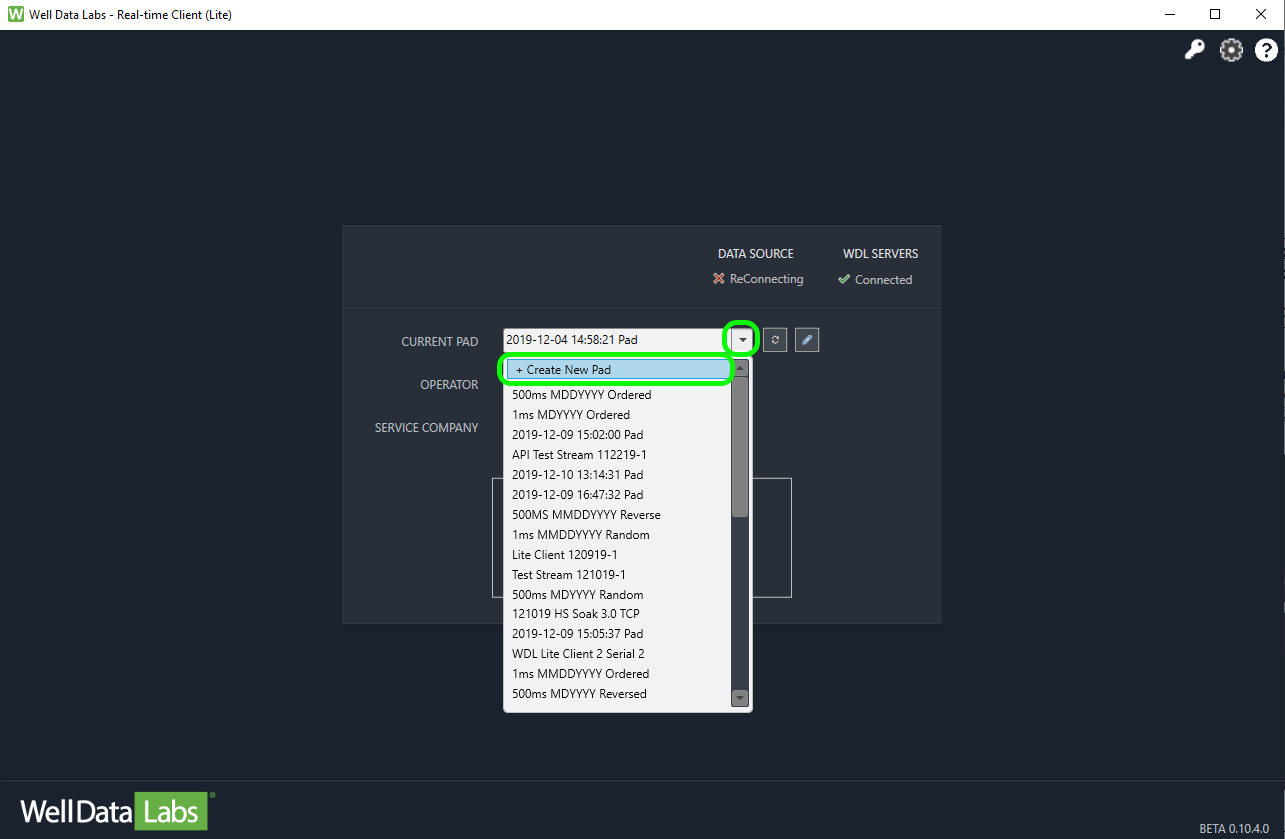Click the green check connected status icon
The width and height of the screenshot is (1285, 839).
coord(844,280)
